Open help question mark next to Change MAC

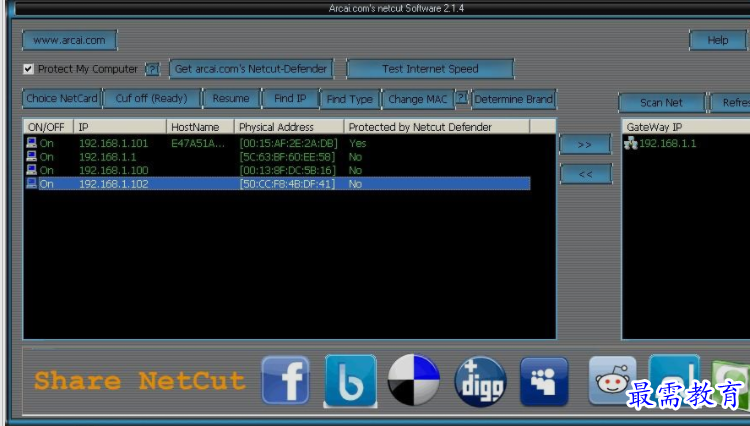(461, 98)
